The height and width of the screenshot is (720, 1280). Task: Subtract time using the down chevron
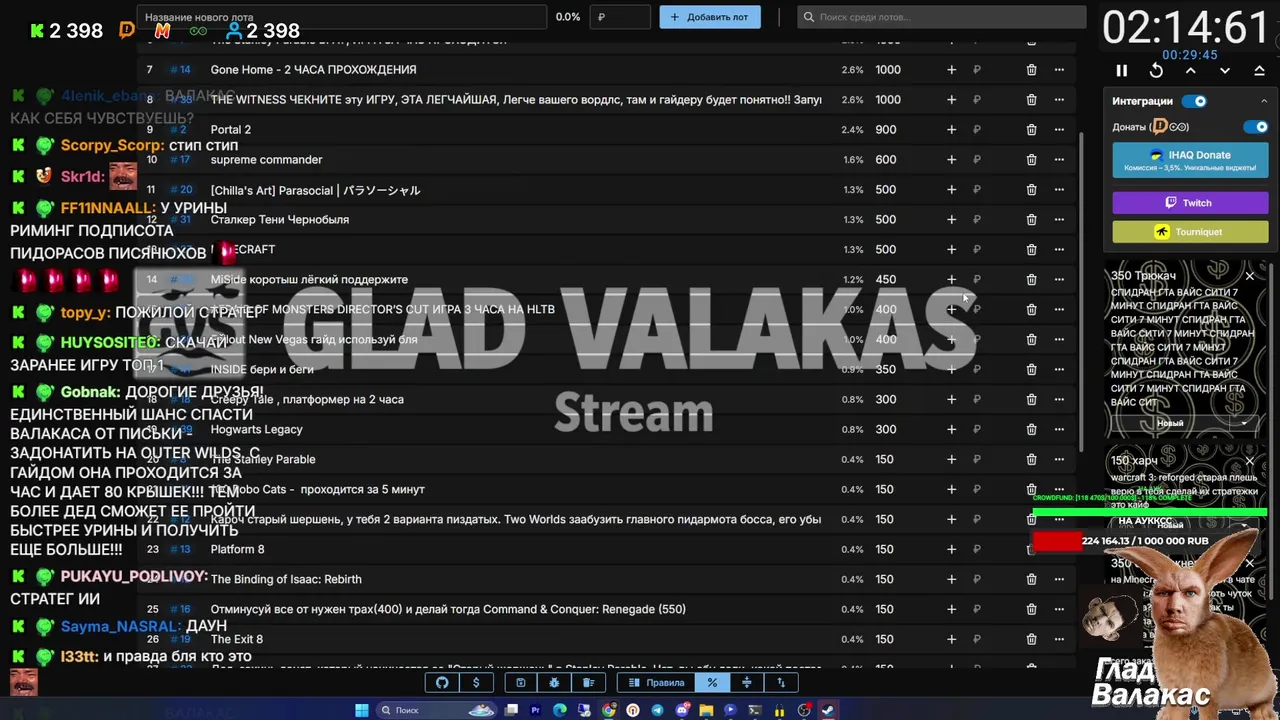click(x=1225, y=71)
